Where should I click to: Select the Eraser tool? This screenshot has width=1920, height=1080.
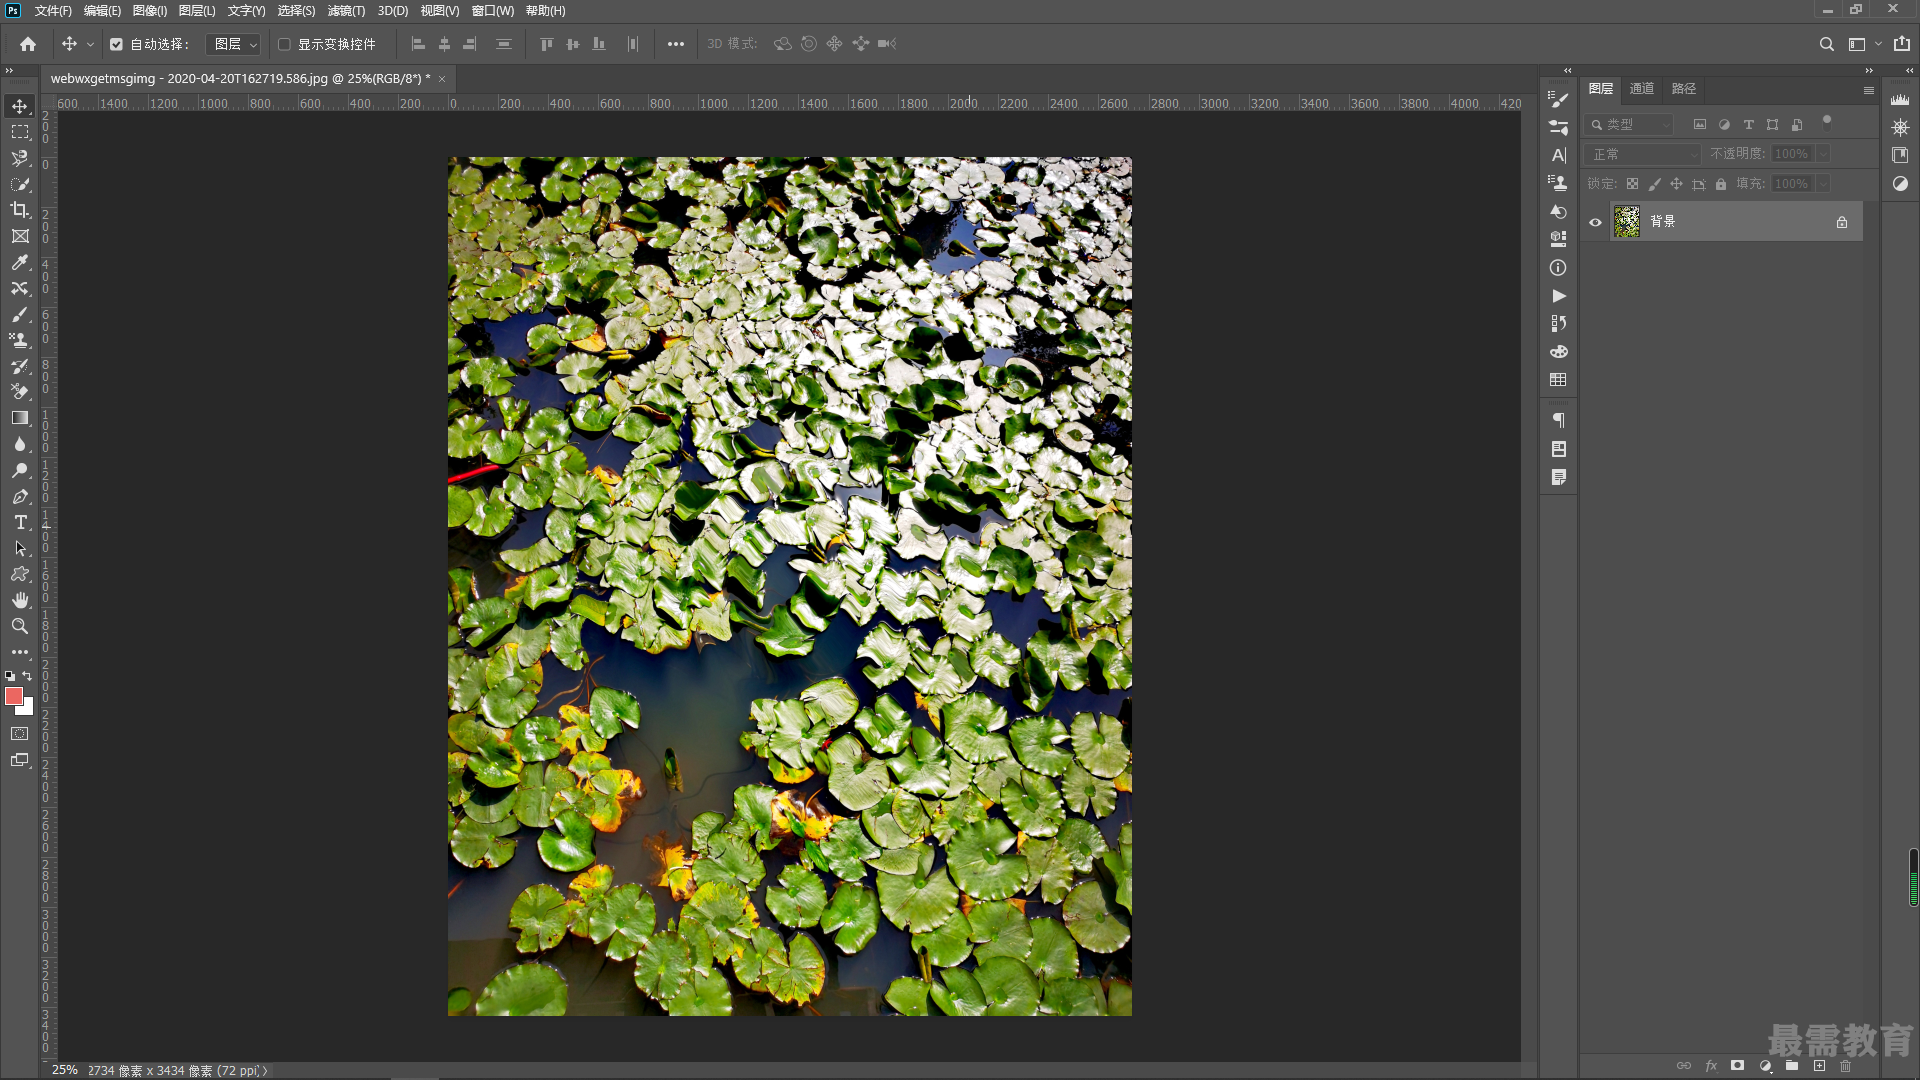point(20,392)
